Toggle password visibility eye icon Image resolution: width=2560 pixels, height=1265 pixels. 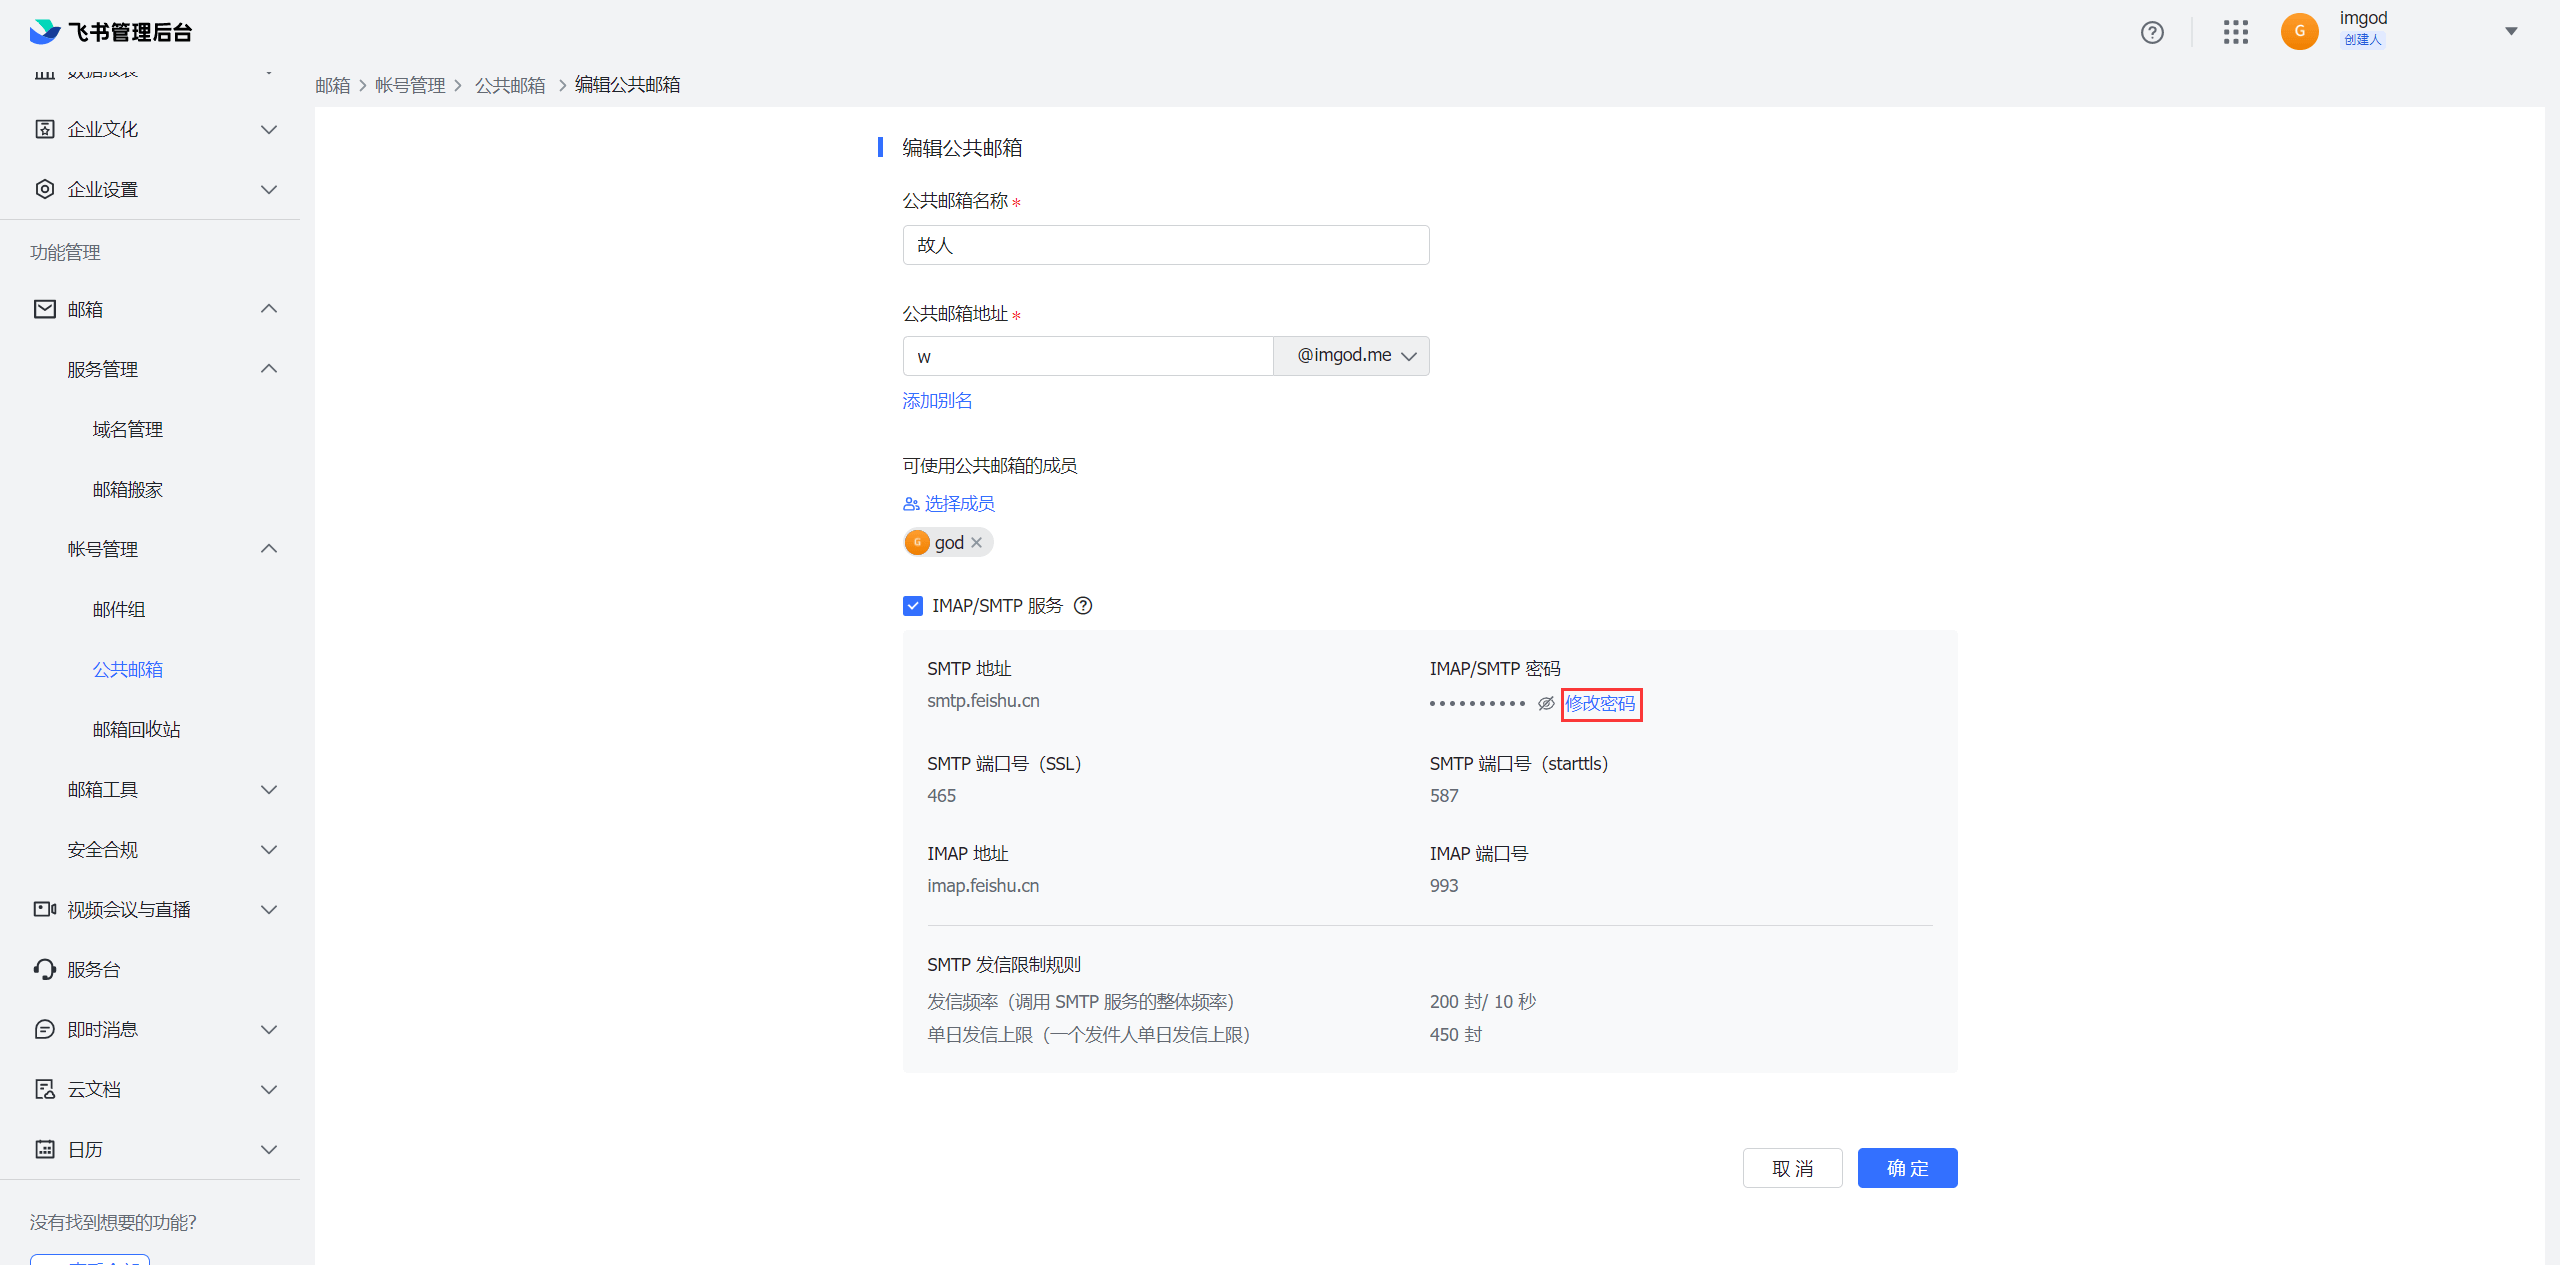click(x=1546, y=704)
